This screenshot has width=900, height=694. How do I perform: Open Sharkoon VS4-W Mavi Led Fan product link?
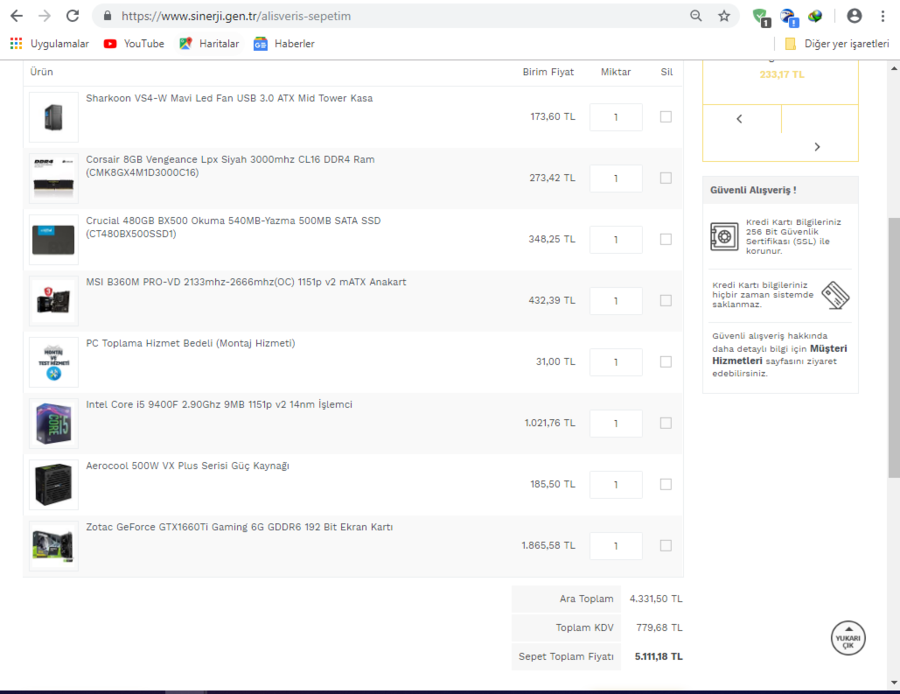[x=229, y=98]
